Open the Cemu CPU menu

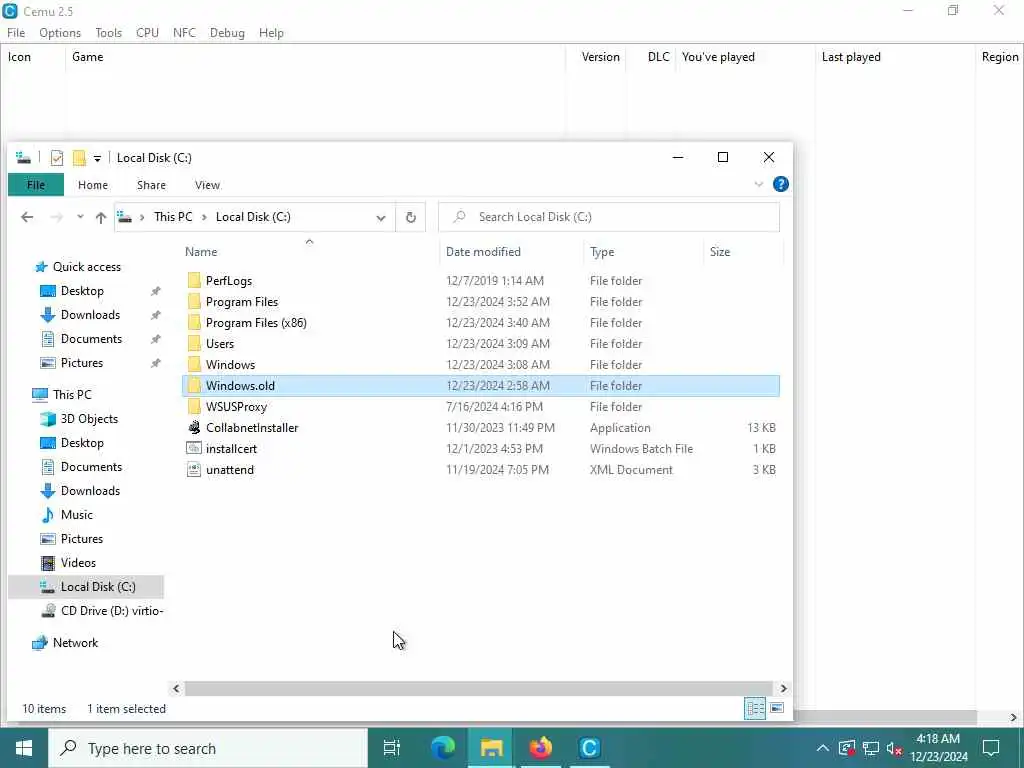[x=148, y=33]
